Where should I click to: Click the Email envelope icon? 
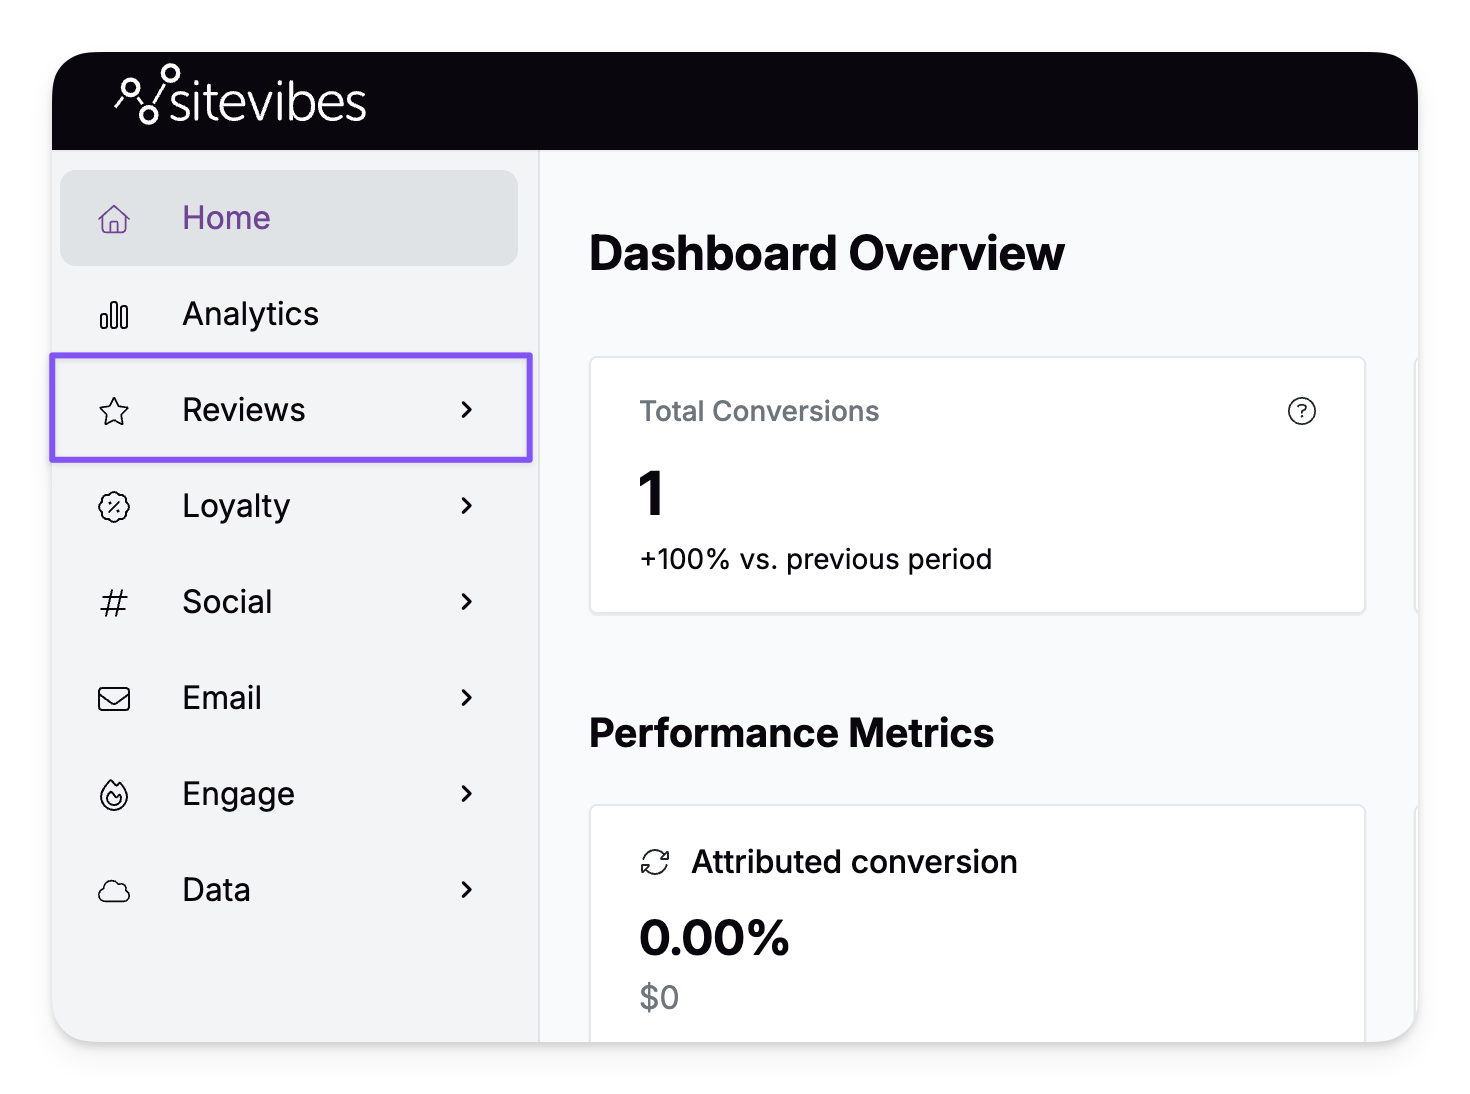(114, 699)
